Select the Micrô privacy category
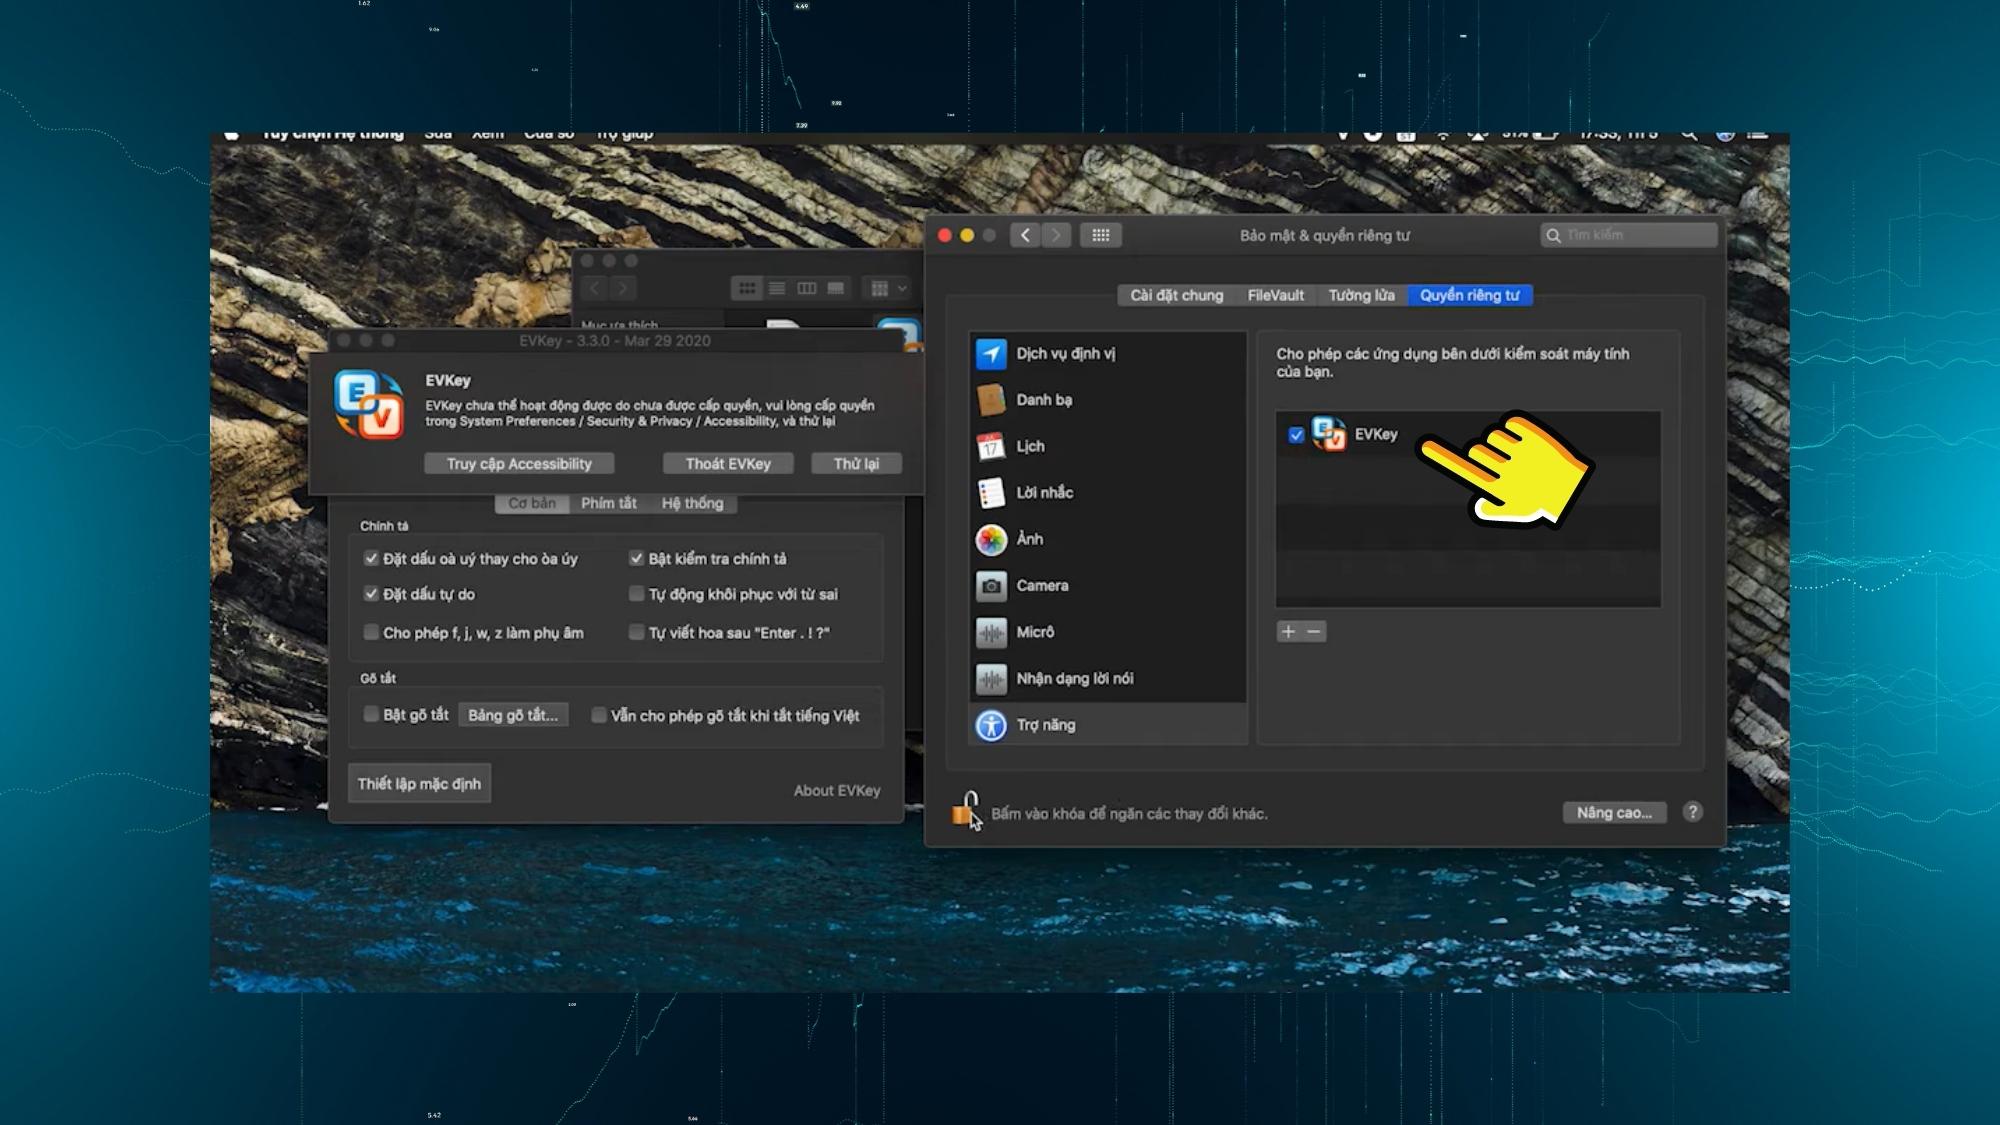Image resolution: width=2000 pixels, height=1125 pixels. coord(1035,632)
